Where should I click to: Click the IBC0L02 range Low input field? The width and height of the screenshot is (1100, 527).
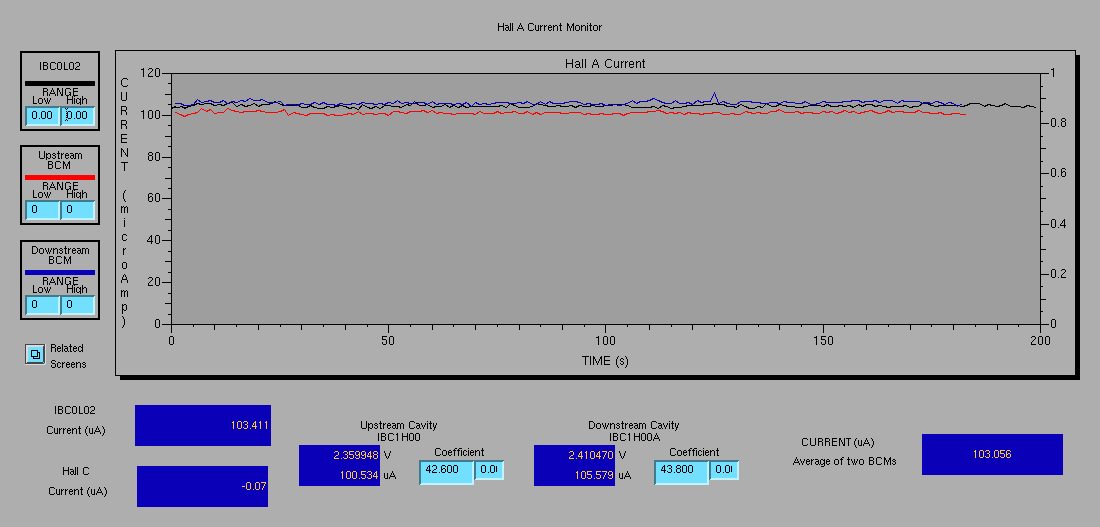pos(42,116)
